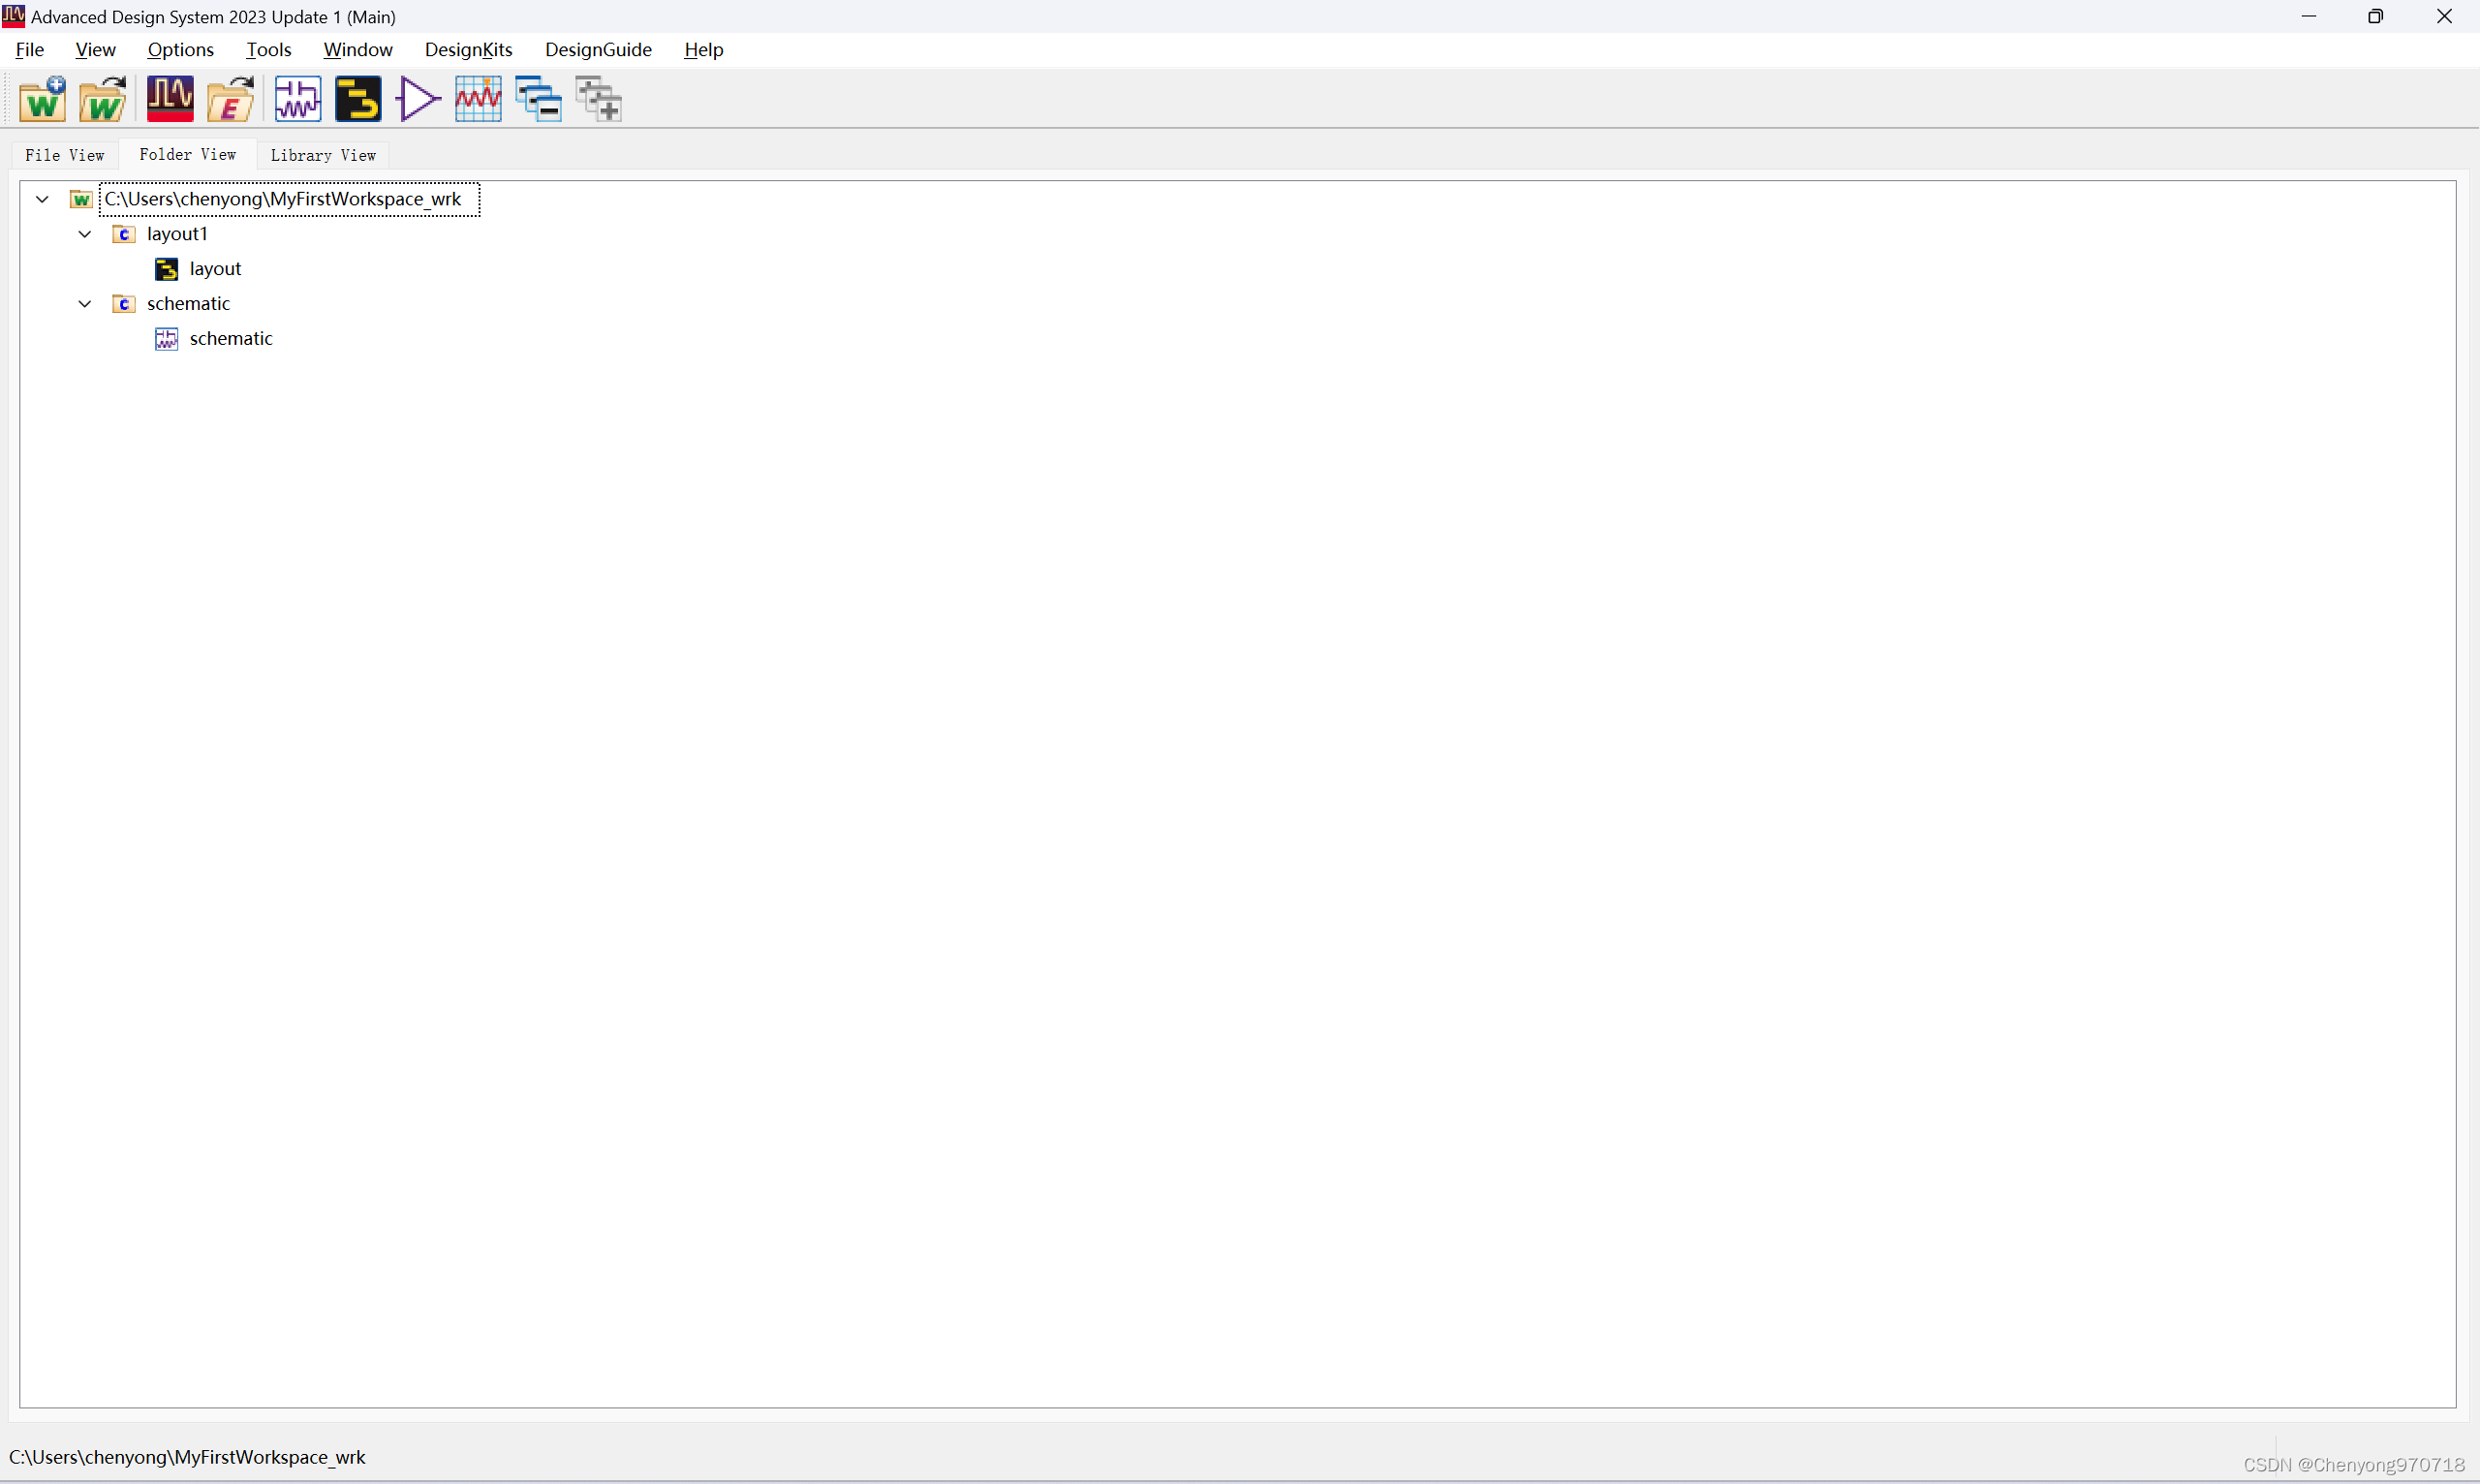Collapse the layout1 cell in the tree

[84, 233]
